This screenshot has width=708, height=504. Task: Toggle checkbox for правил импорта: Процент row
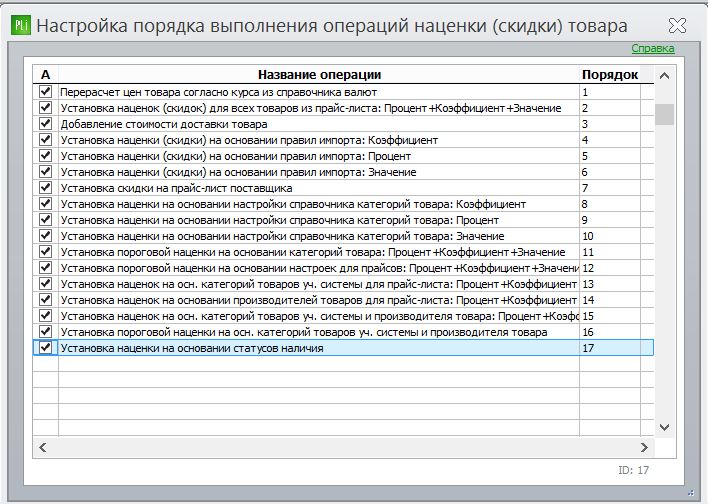[x=45, y=155]
